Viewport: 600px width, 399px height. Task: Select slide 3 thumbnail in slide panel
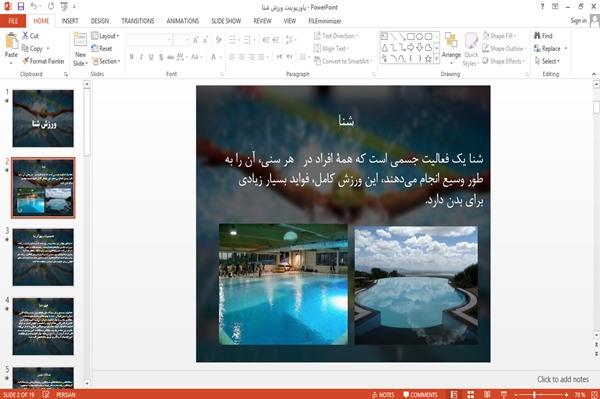tap(43, 257)
